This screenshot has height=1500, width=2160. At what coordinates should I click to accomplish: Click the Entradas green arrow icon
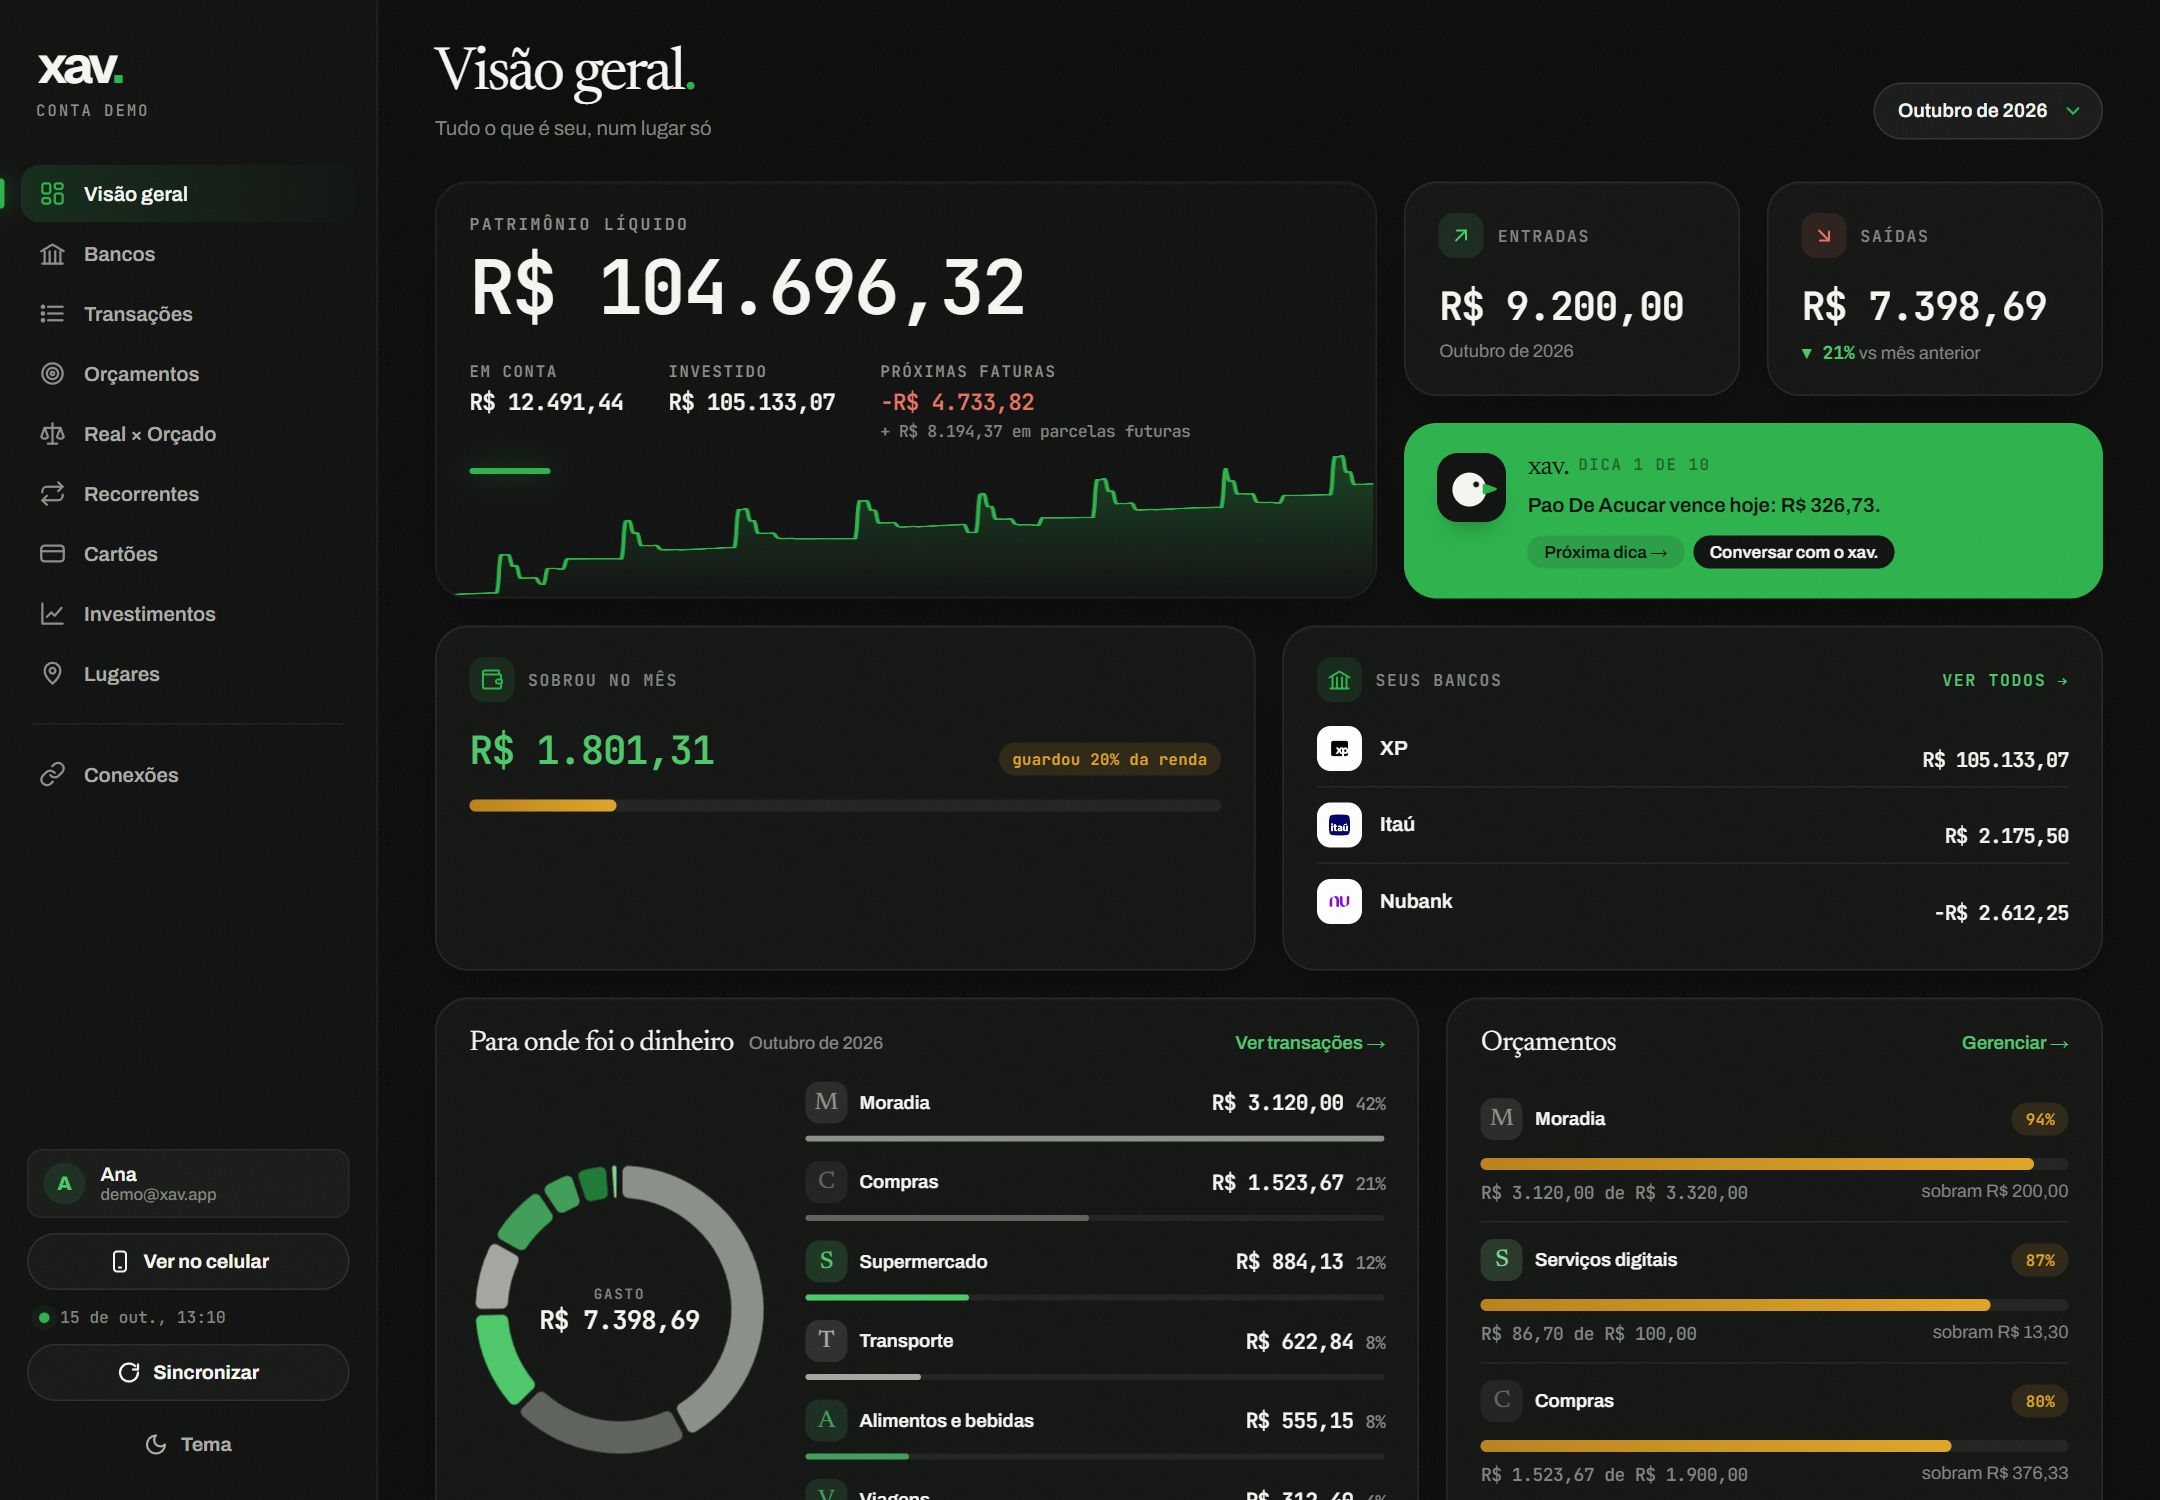point(1461,236)
